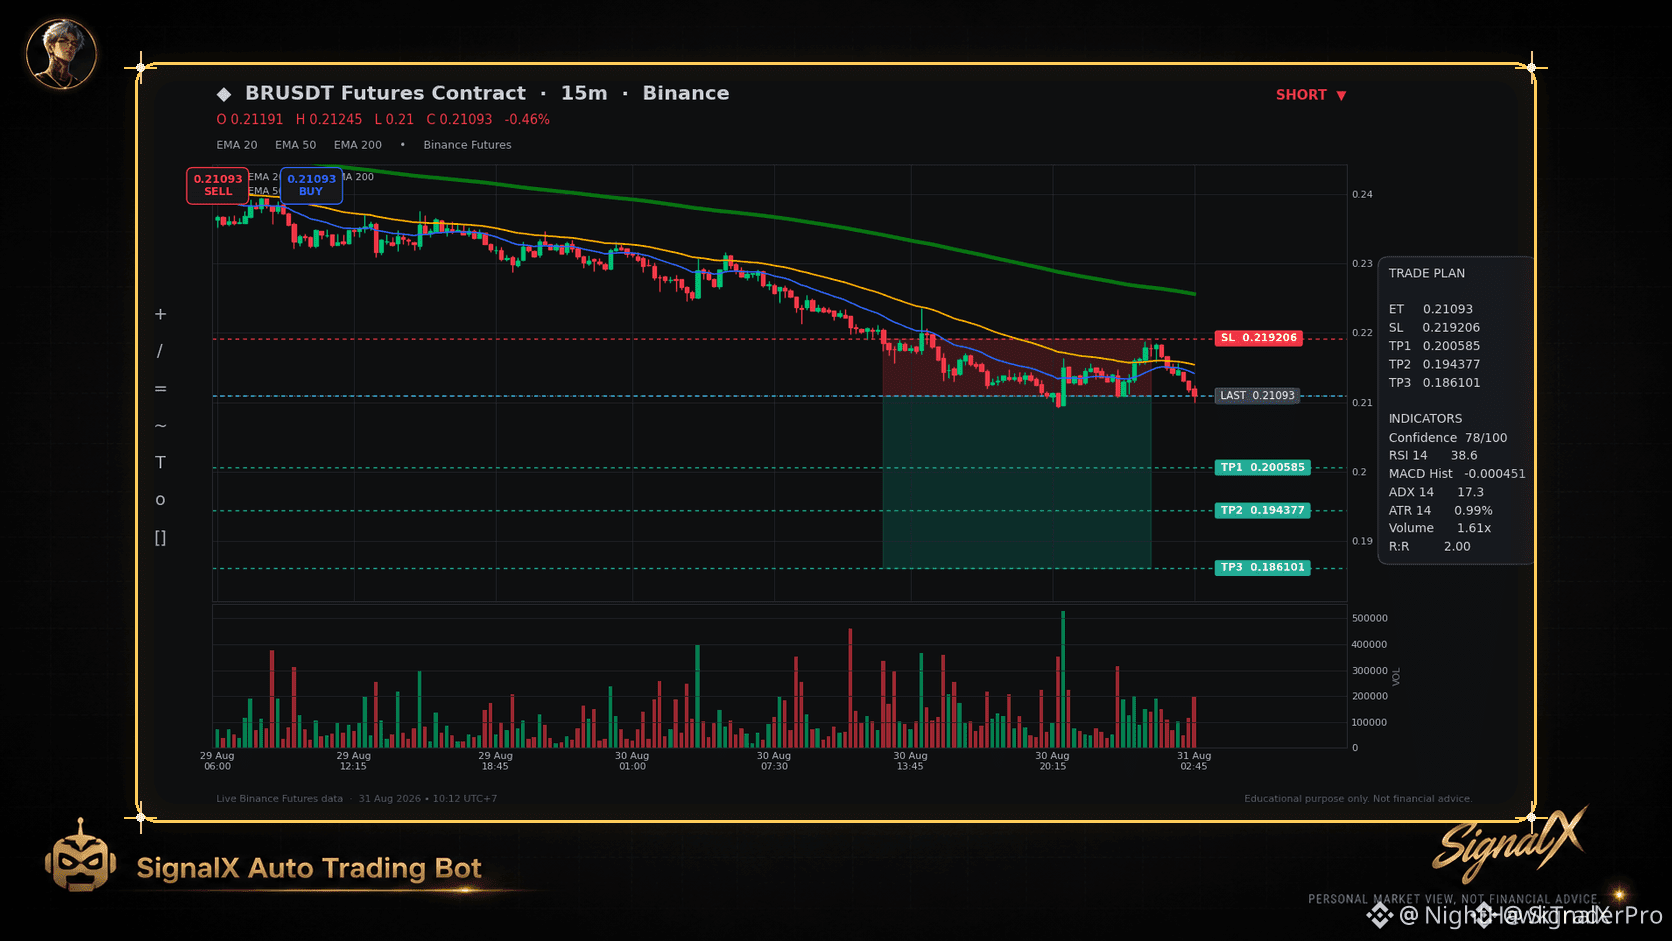Screen dimensions: 1672x941
Task: Click the Confidence 78/100 row
Action: point(1447,438)
